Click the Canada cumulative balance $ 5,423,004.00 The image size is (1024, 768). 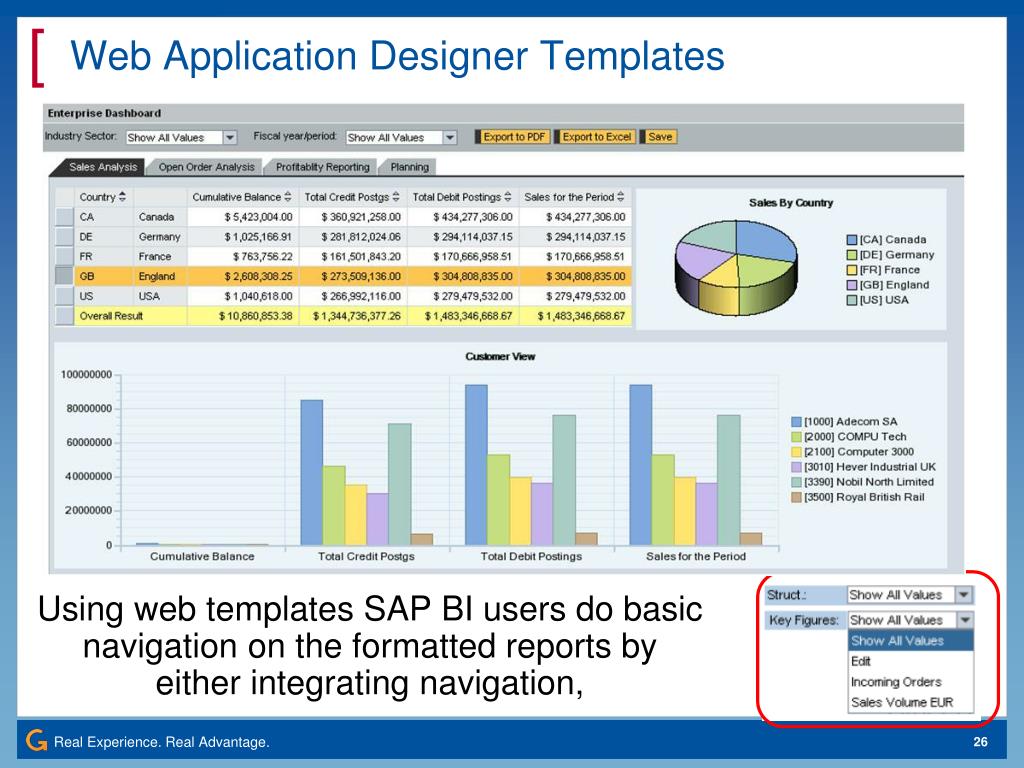pos(258,217)
